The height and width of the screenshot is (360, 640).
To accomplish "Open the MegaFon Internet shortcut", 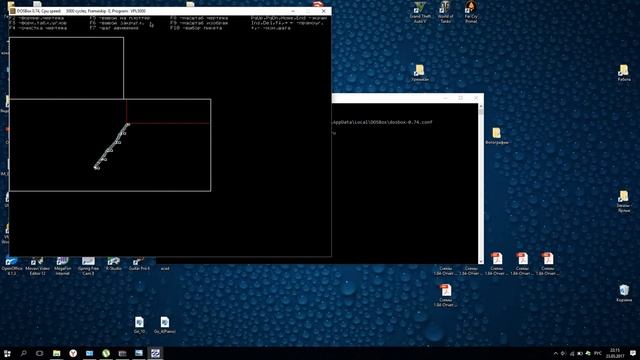I will (x=62, y=266).
